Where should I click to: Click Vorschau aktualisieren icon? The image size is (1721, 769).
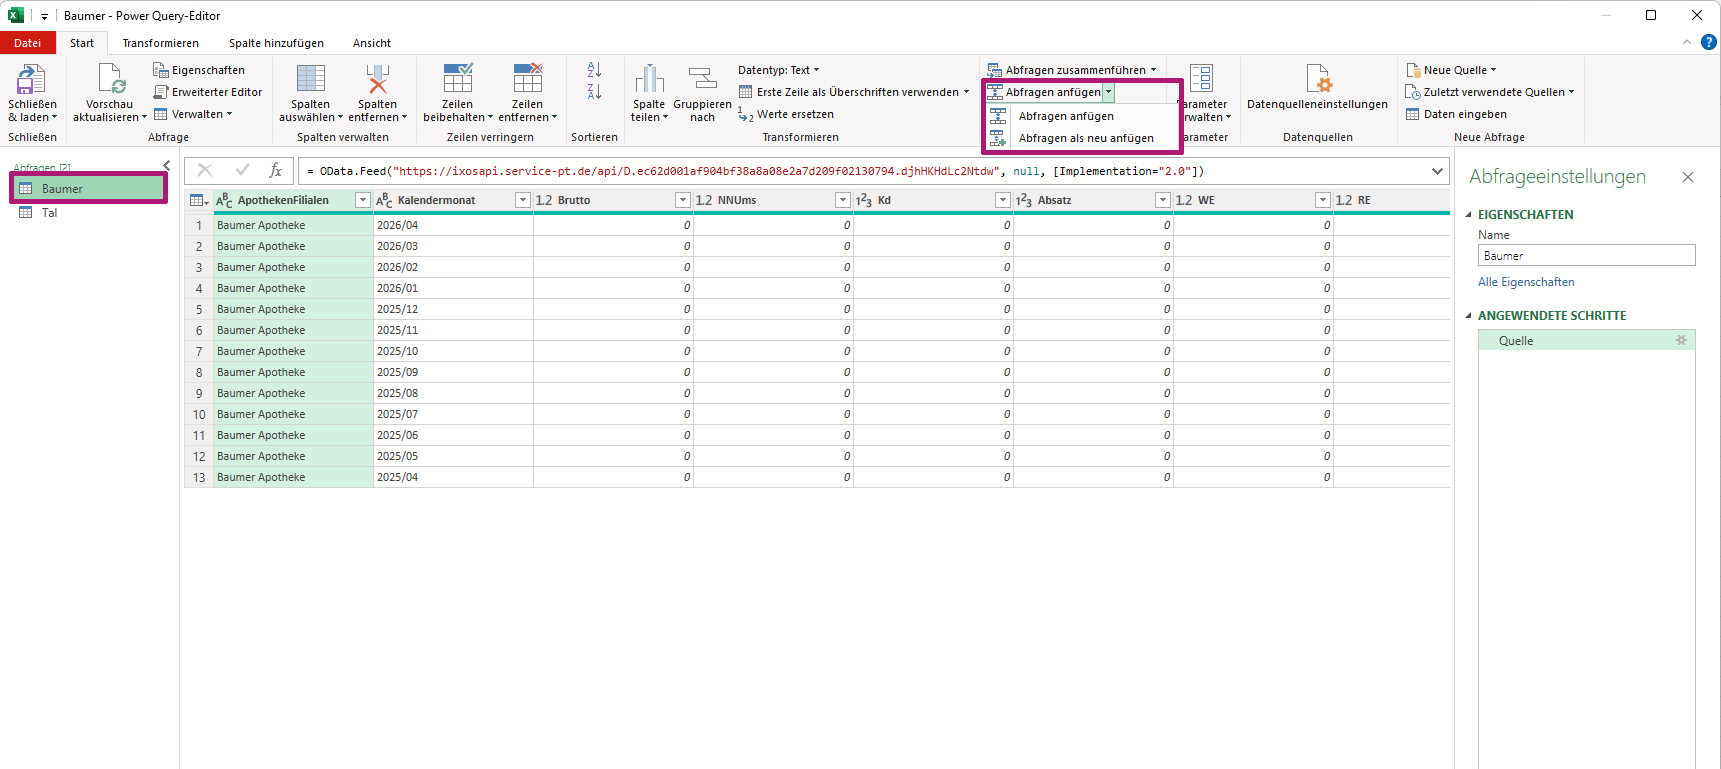click(x=110, y=80)
